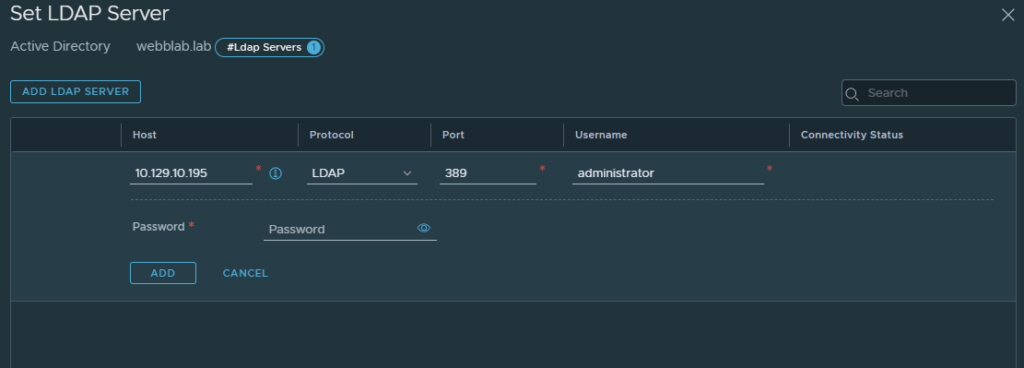Click the Username column header

pyautogui.click(x=601, y=135)
